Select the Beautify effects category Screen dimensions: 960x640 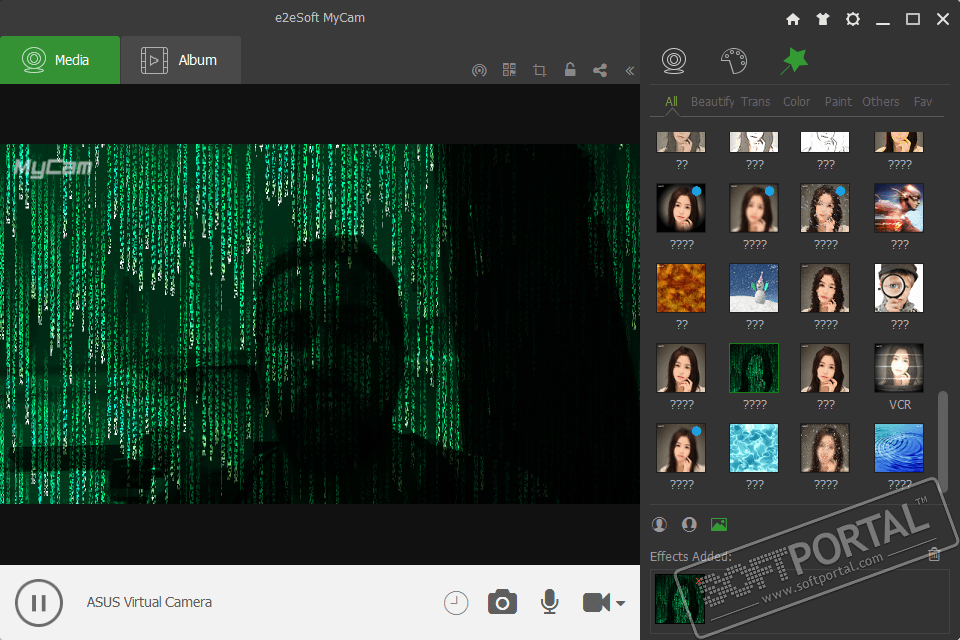tap(713, 102)
